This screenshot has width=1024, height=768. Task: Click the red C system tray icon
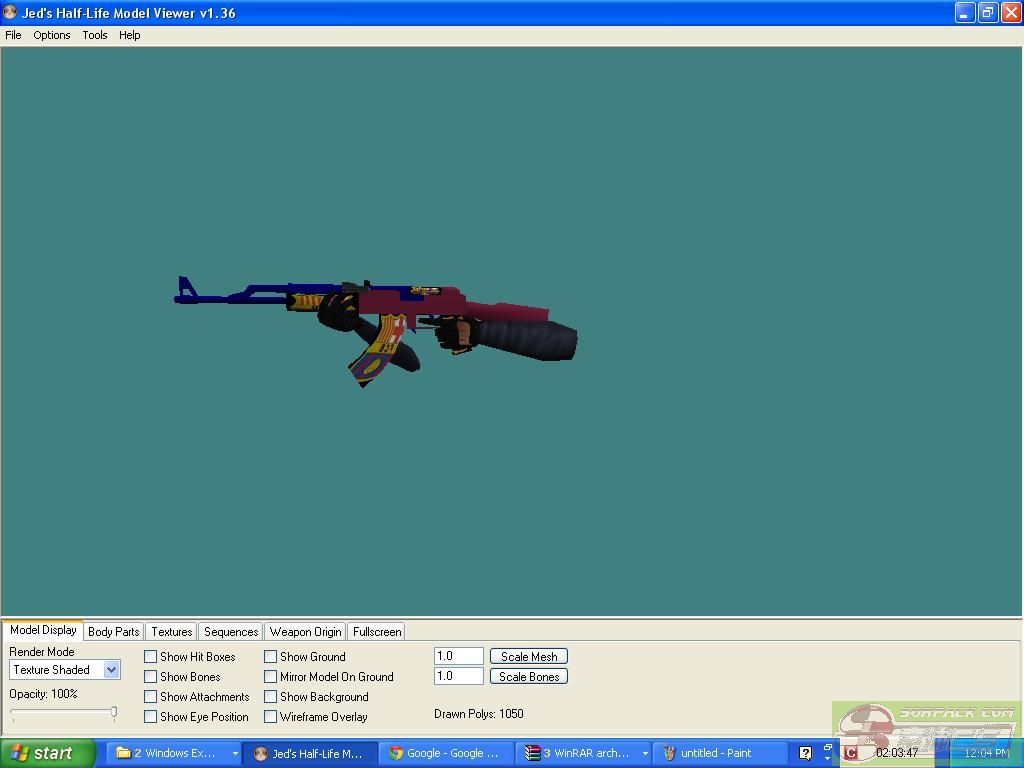click(x=850, y=754)
